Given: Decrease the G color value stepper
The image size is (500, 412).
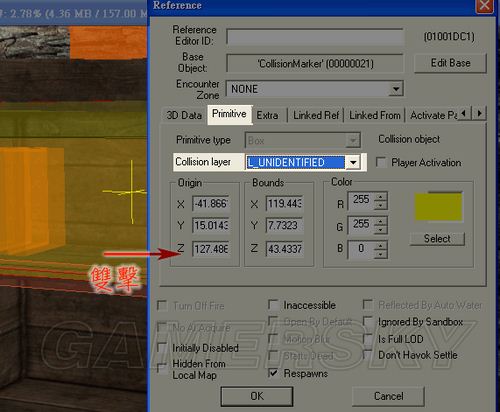Looking at the screenshot, I should coord(380,229).
